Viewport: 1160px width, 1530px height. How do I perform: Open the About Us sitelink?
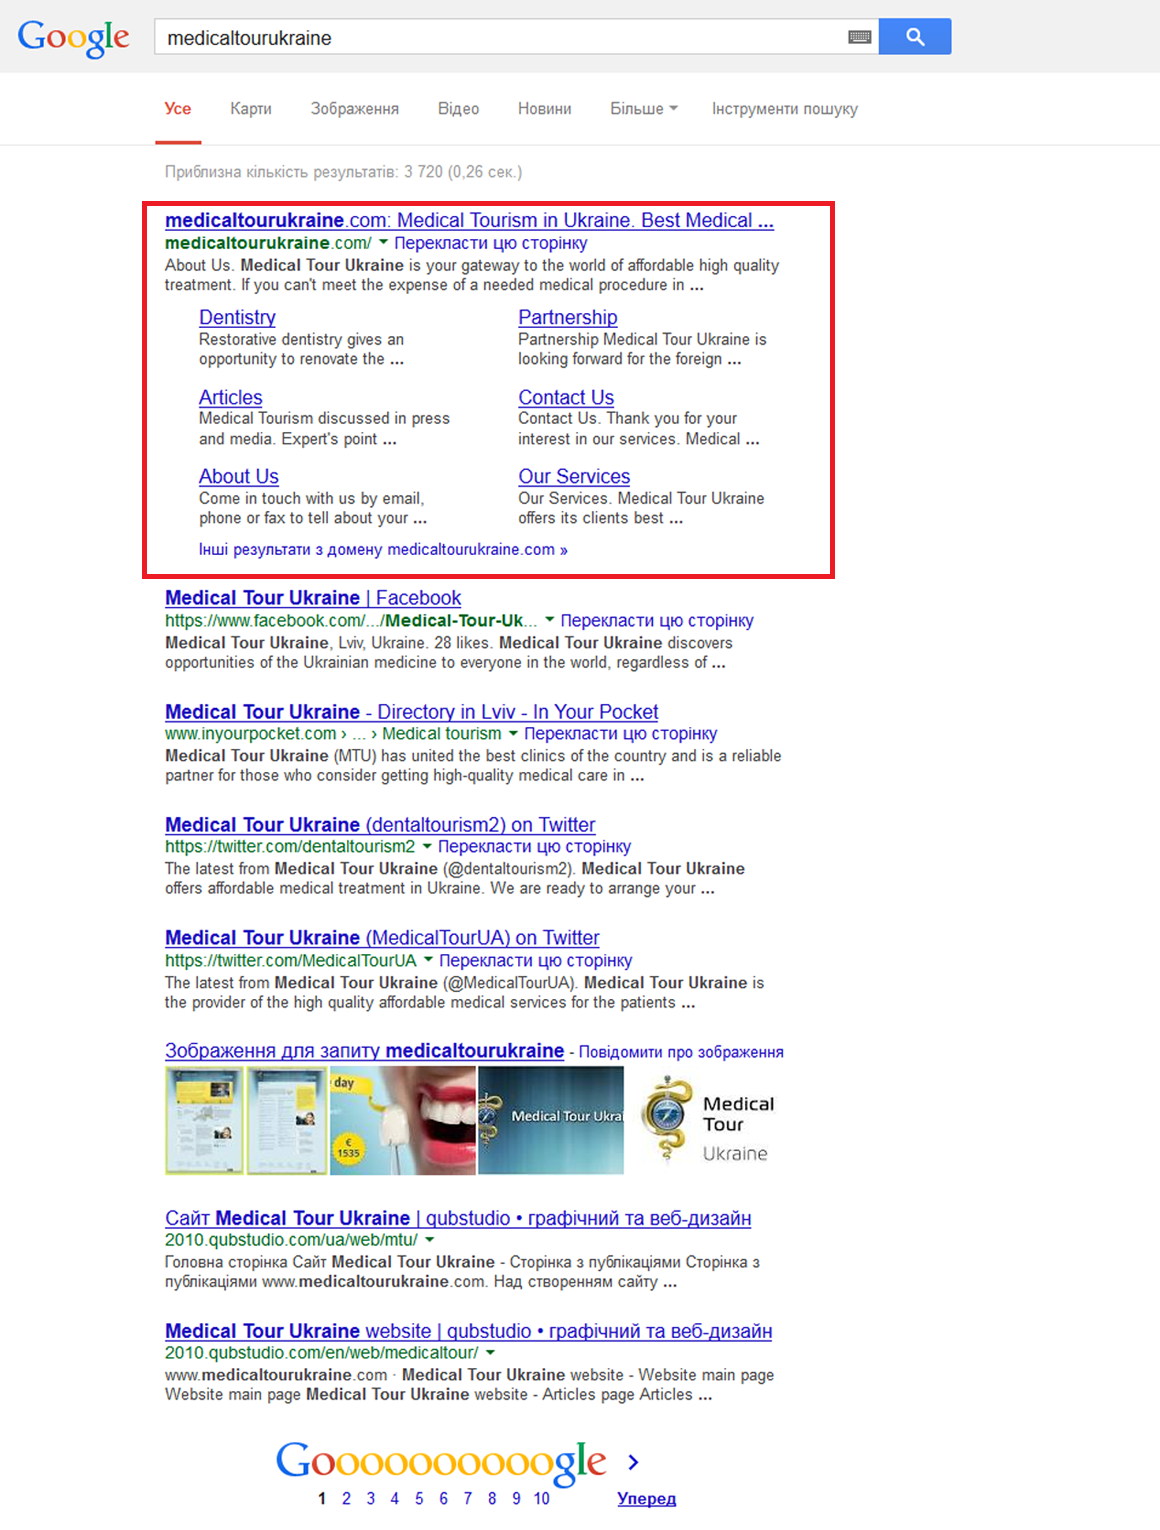click(x=238, y=476)
